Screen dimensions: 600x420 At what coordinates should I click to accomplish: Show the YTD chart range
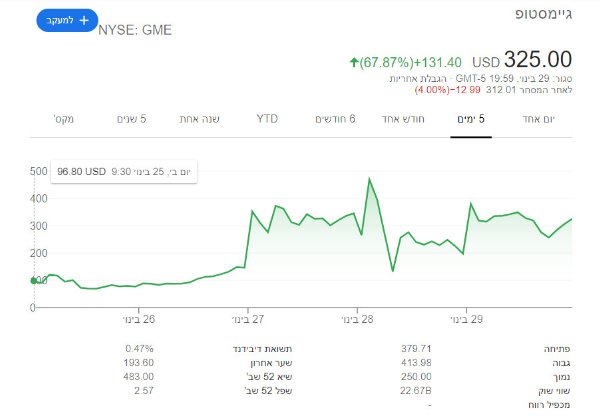pos(267,119)
